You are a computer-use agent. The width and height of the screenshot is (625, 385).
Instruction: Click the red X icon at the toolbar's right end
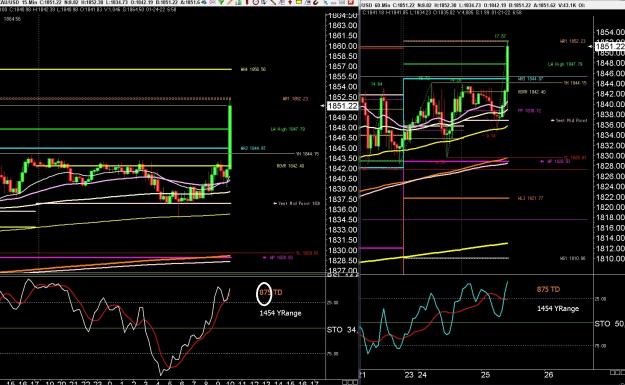pyautogui.click(x=351, y=2)
